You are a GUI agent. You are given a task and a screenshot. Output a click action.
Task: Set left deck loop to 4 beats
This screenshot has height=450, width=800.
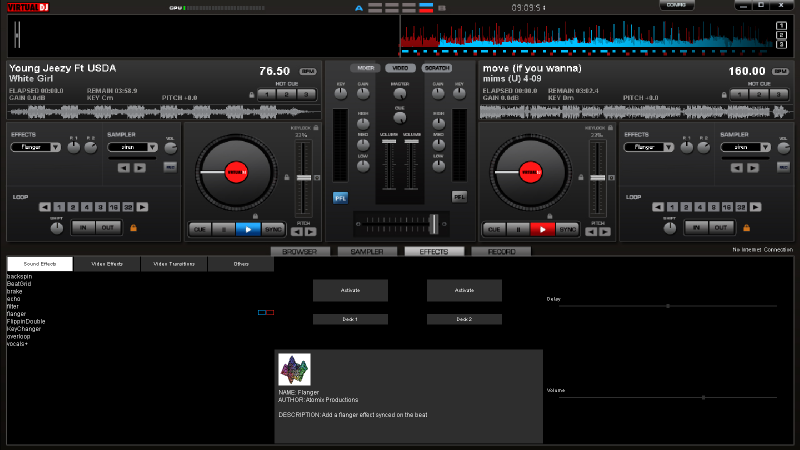coord(86,207)
